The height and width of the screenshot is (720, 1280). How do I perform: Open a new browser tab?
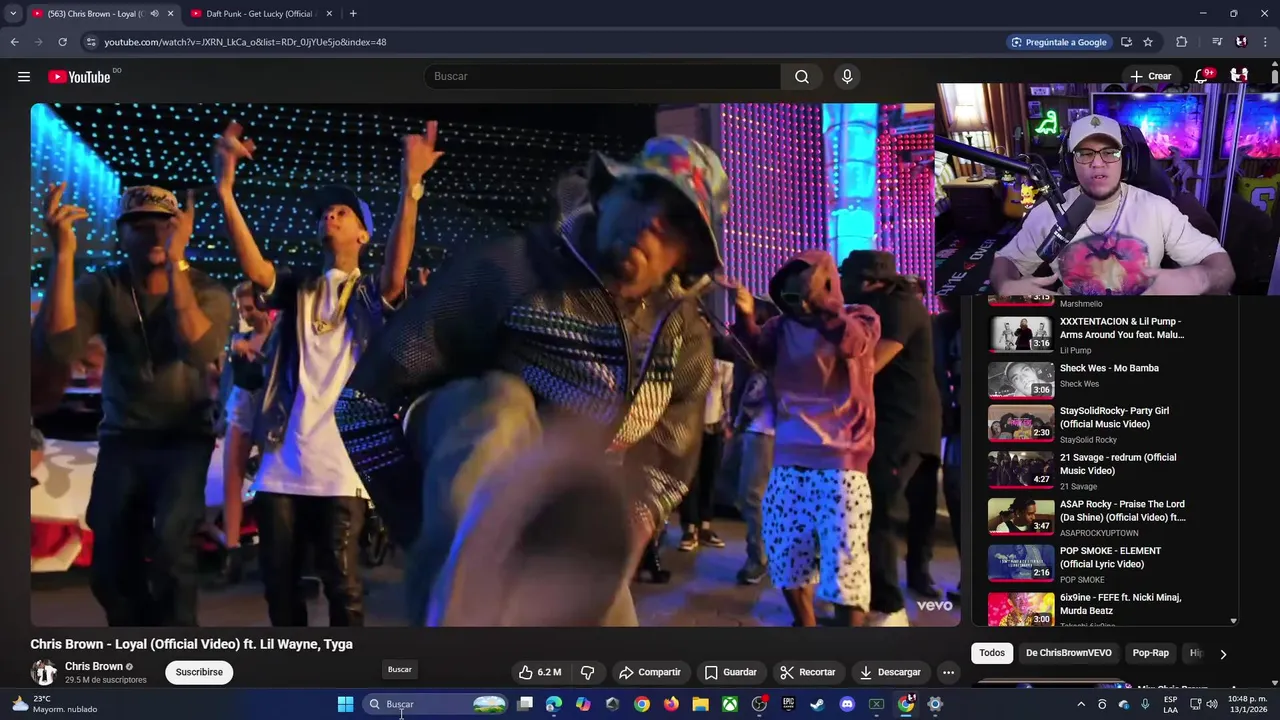(353, 14)
